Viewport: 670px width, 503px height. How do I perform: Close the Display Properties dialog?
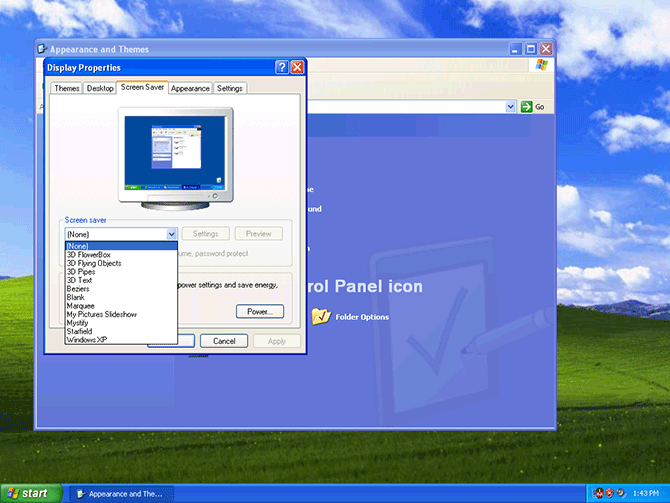point(297,68)
